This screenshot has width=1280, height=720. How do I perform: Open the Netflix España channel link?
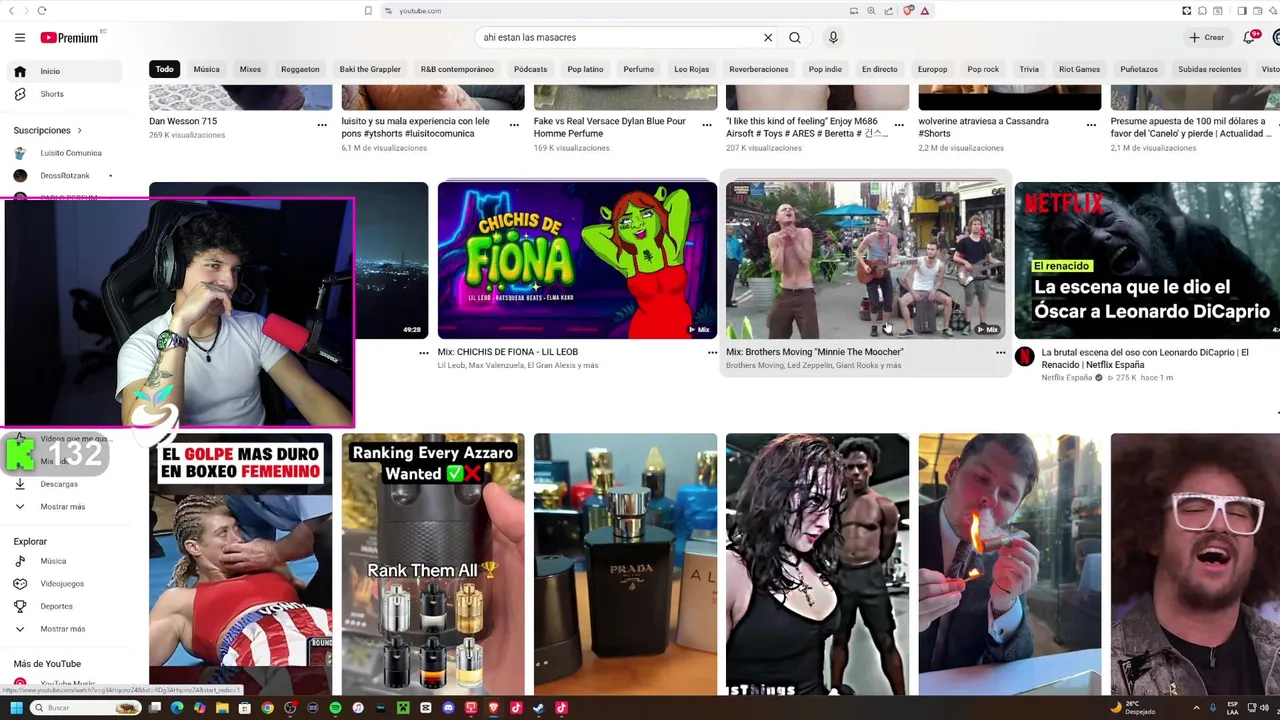click(1066, 378)
